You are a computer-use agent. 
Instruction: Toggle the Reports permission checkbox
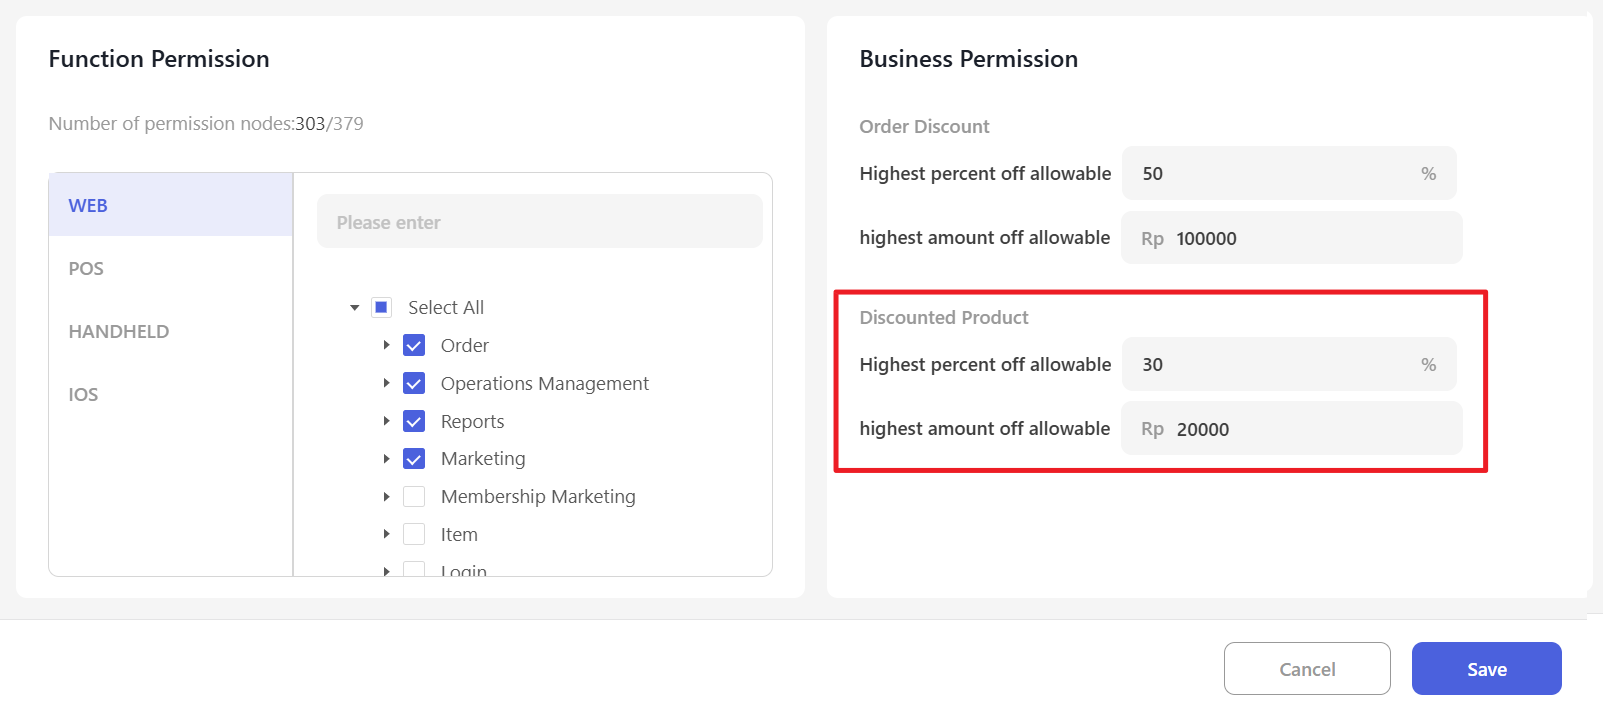pos(414,422)
